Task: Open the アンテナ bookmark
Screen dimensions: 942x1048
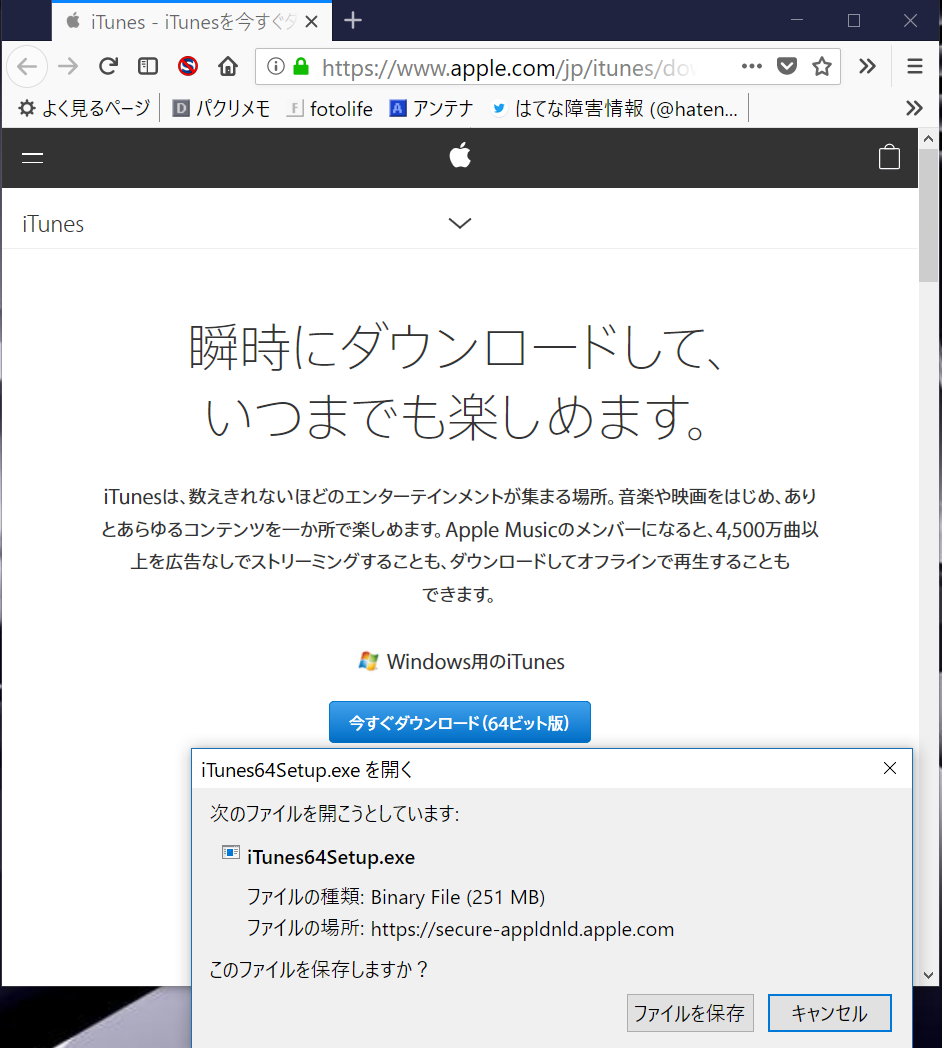Action: [431, 108]
